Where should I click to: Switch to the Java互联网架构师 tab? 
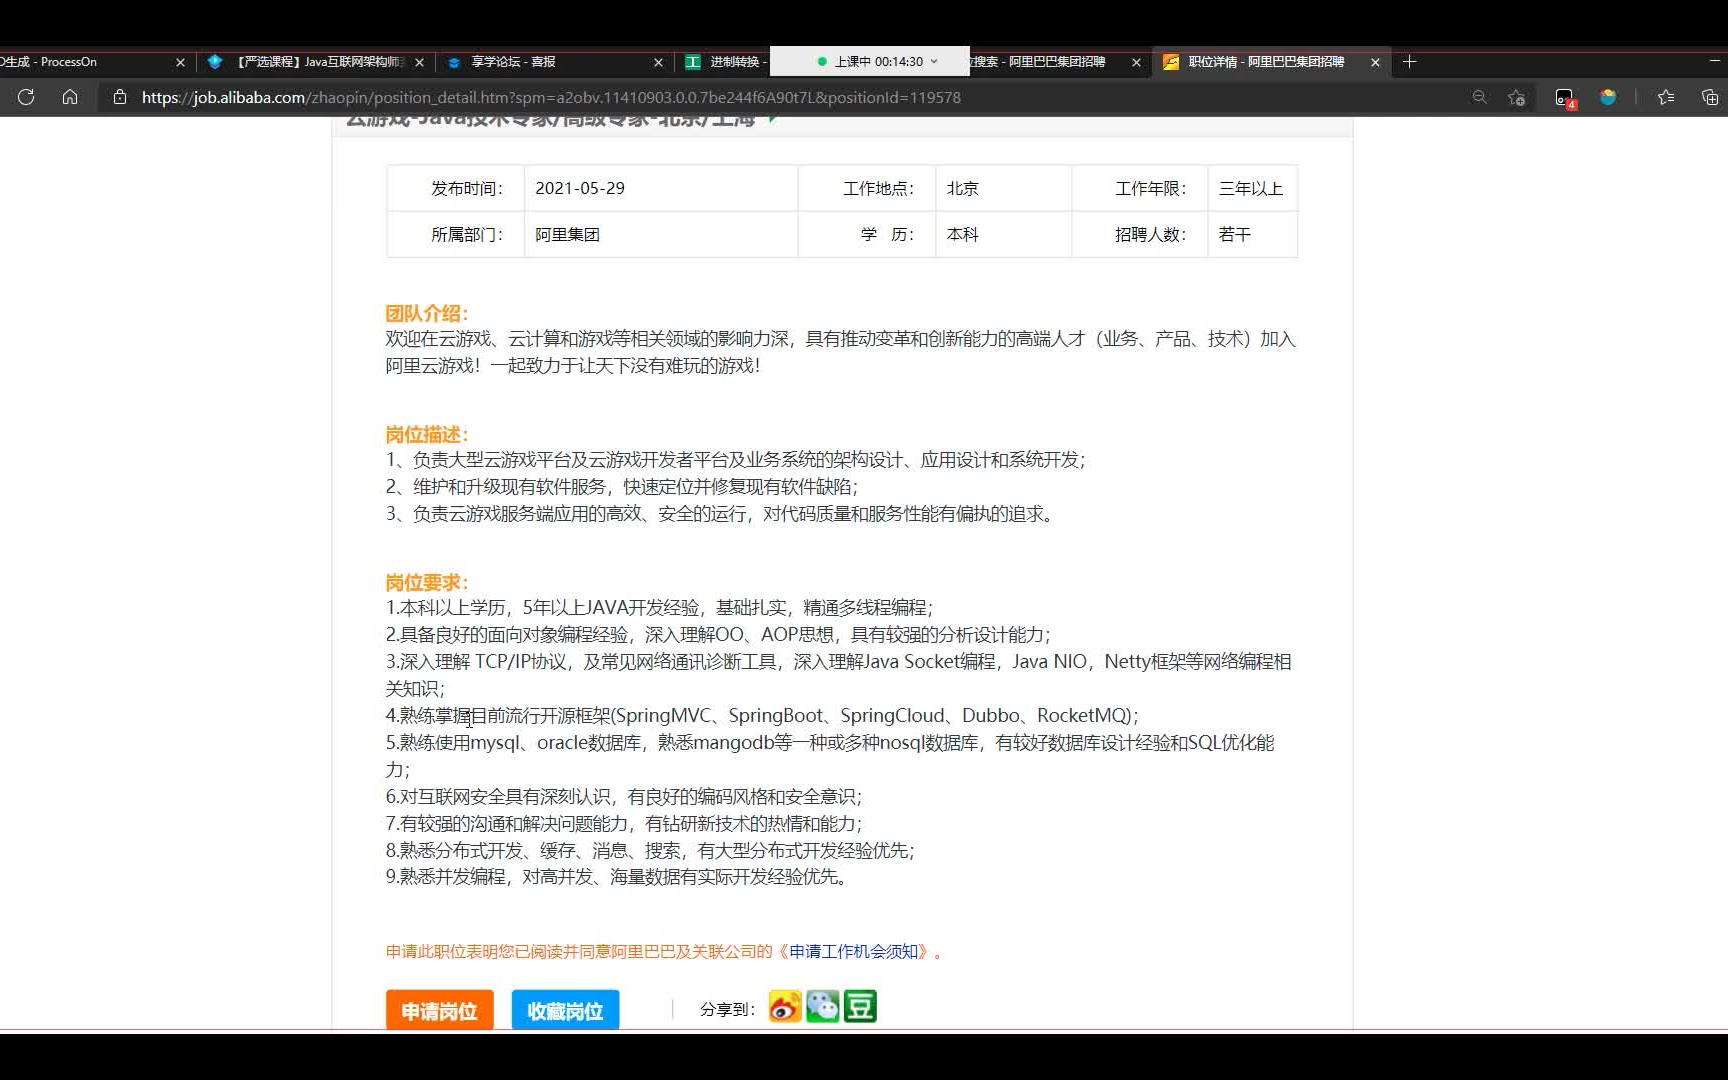[x=315, y=62]
